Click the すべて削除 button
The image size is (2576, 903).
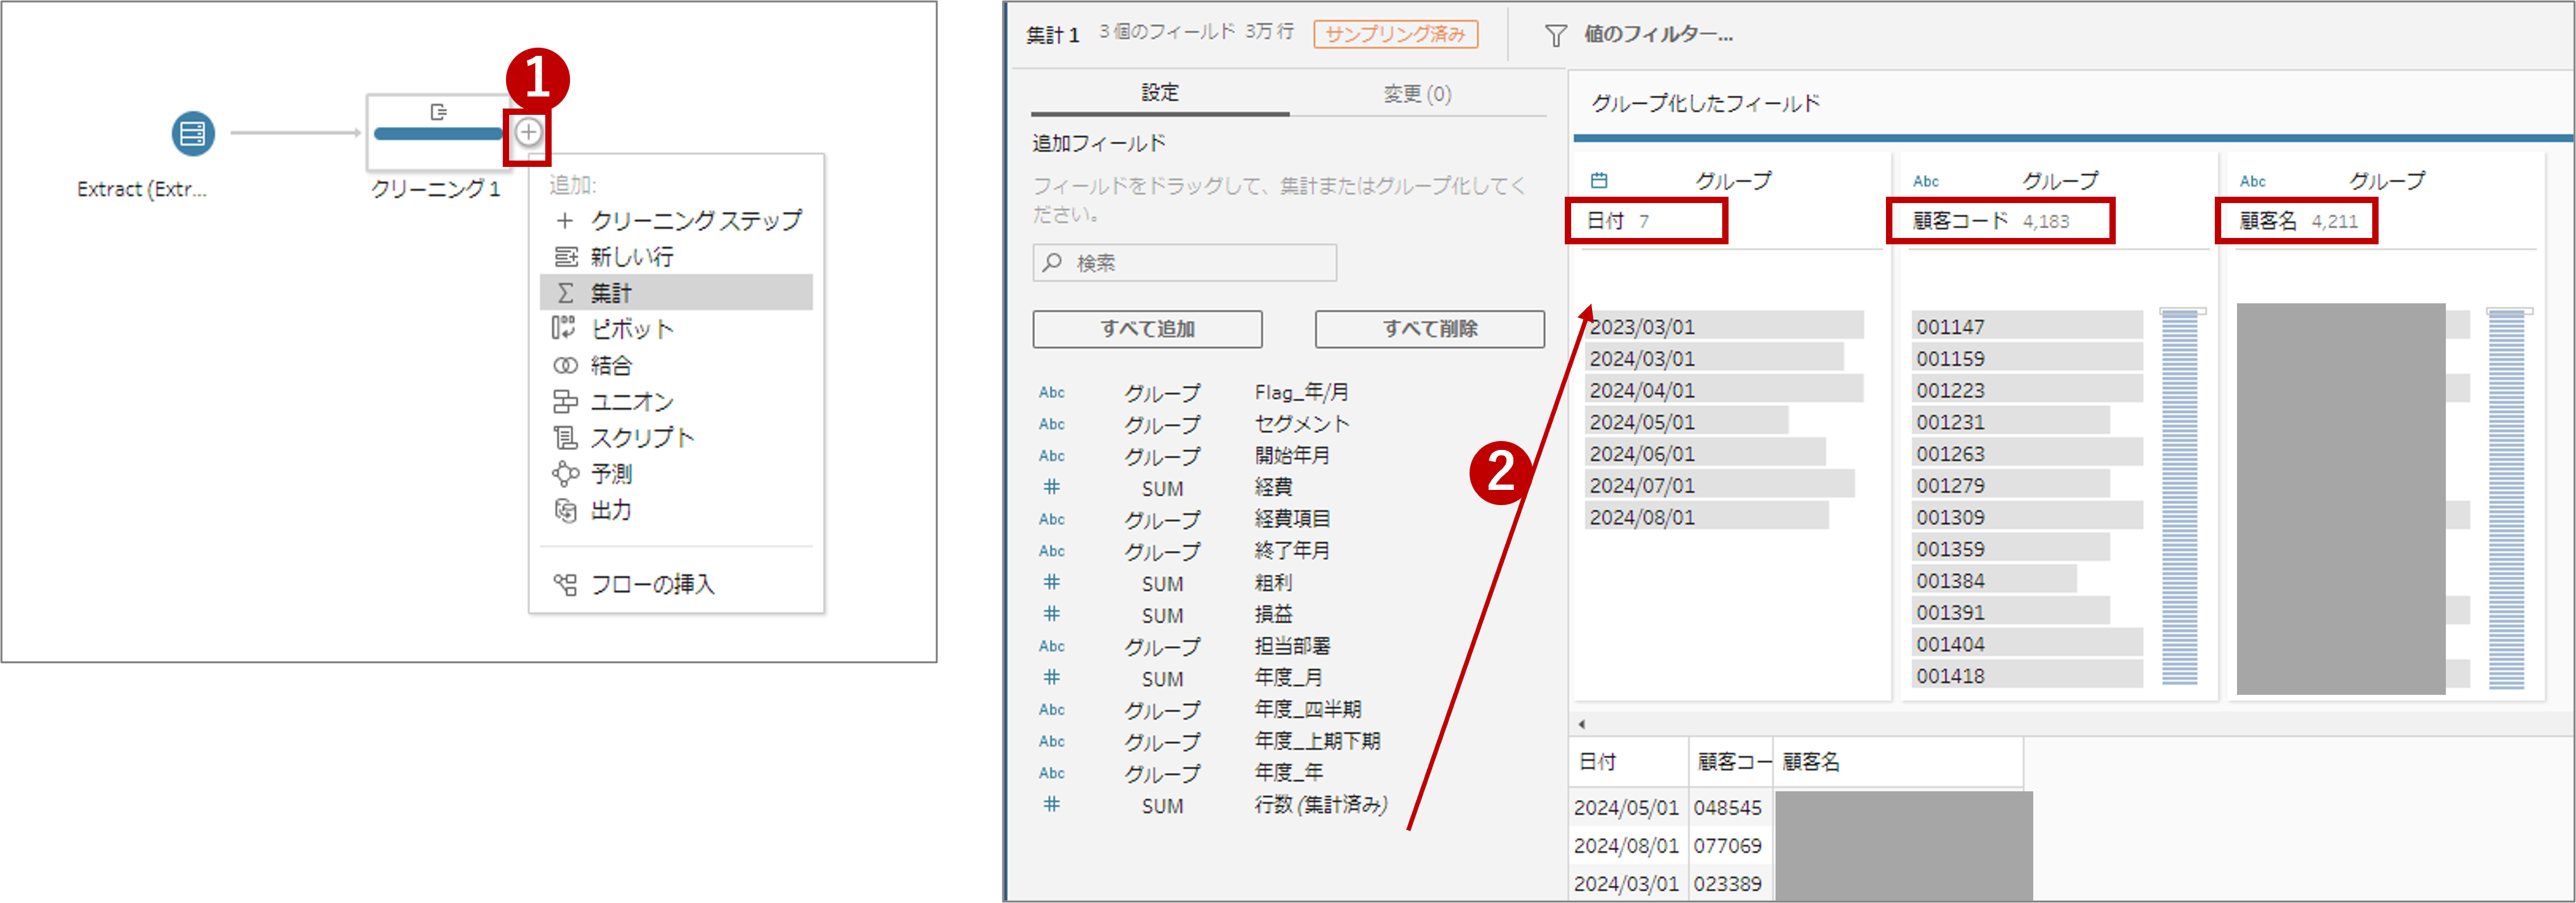1429,329
